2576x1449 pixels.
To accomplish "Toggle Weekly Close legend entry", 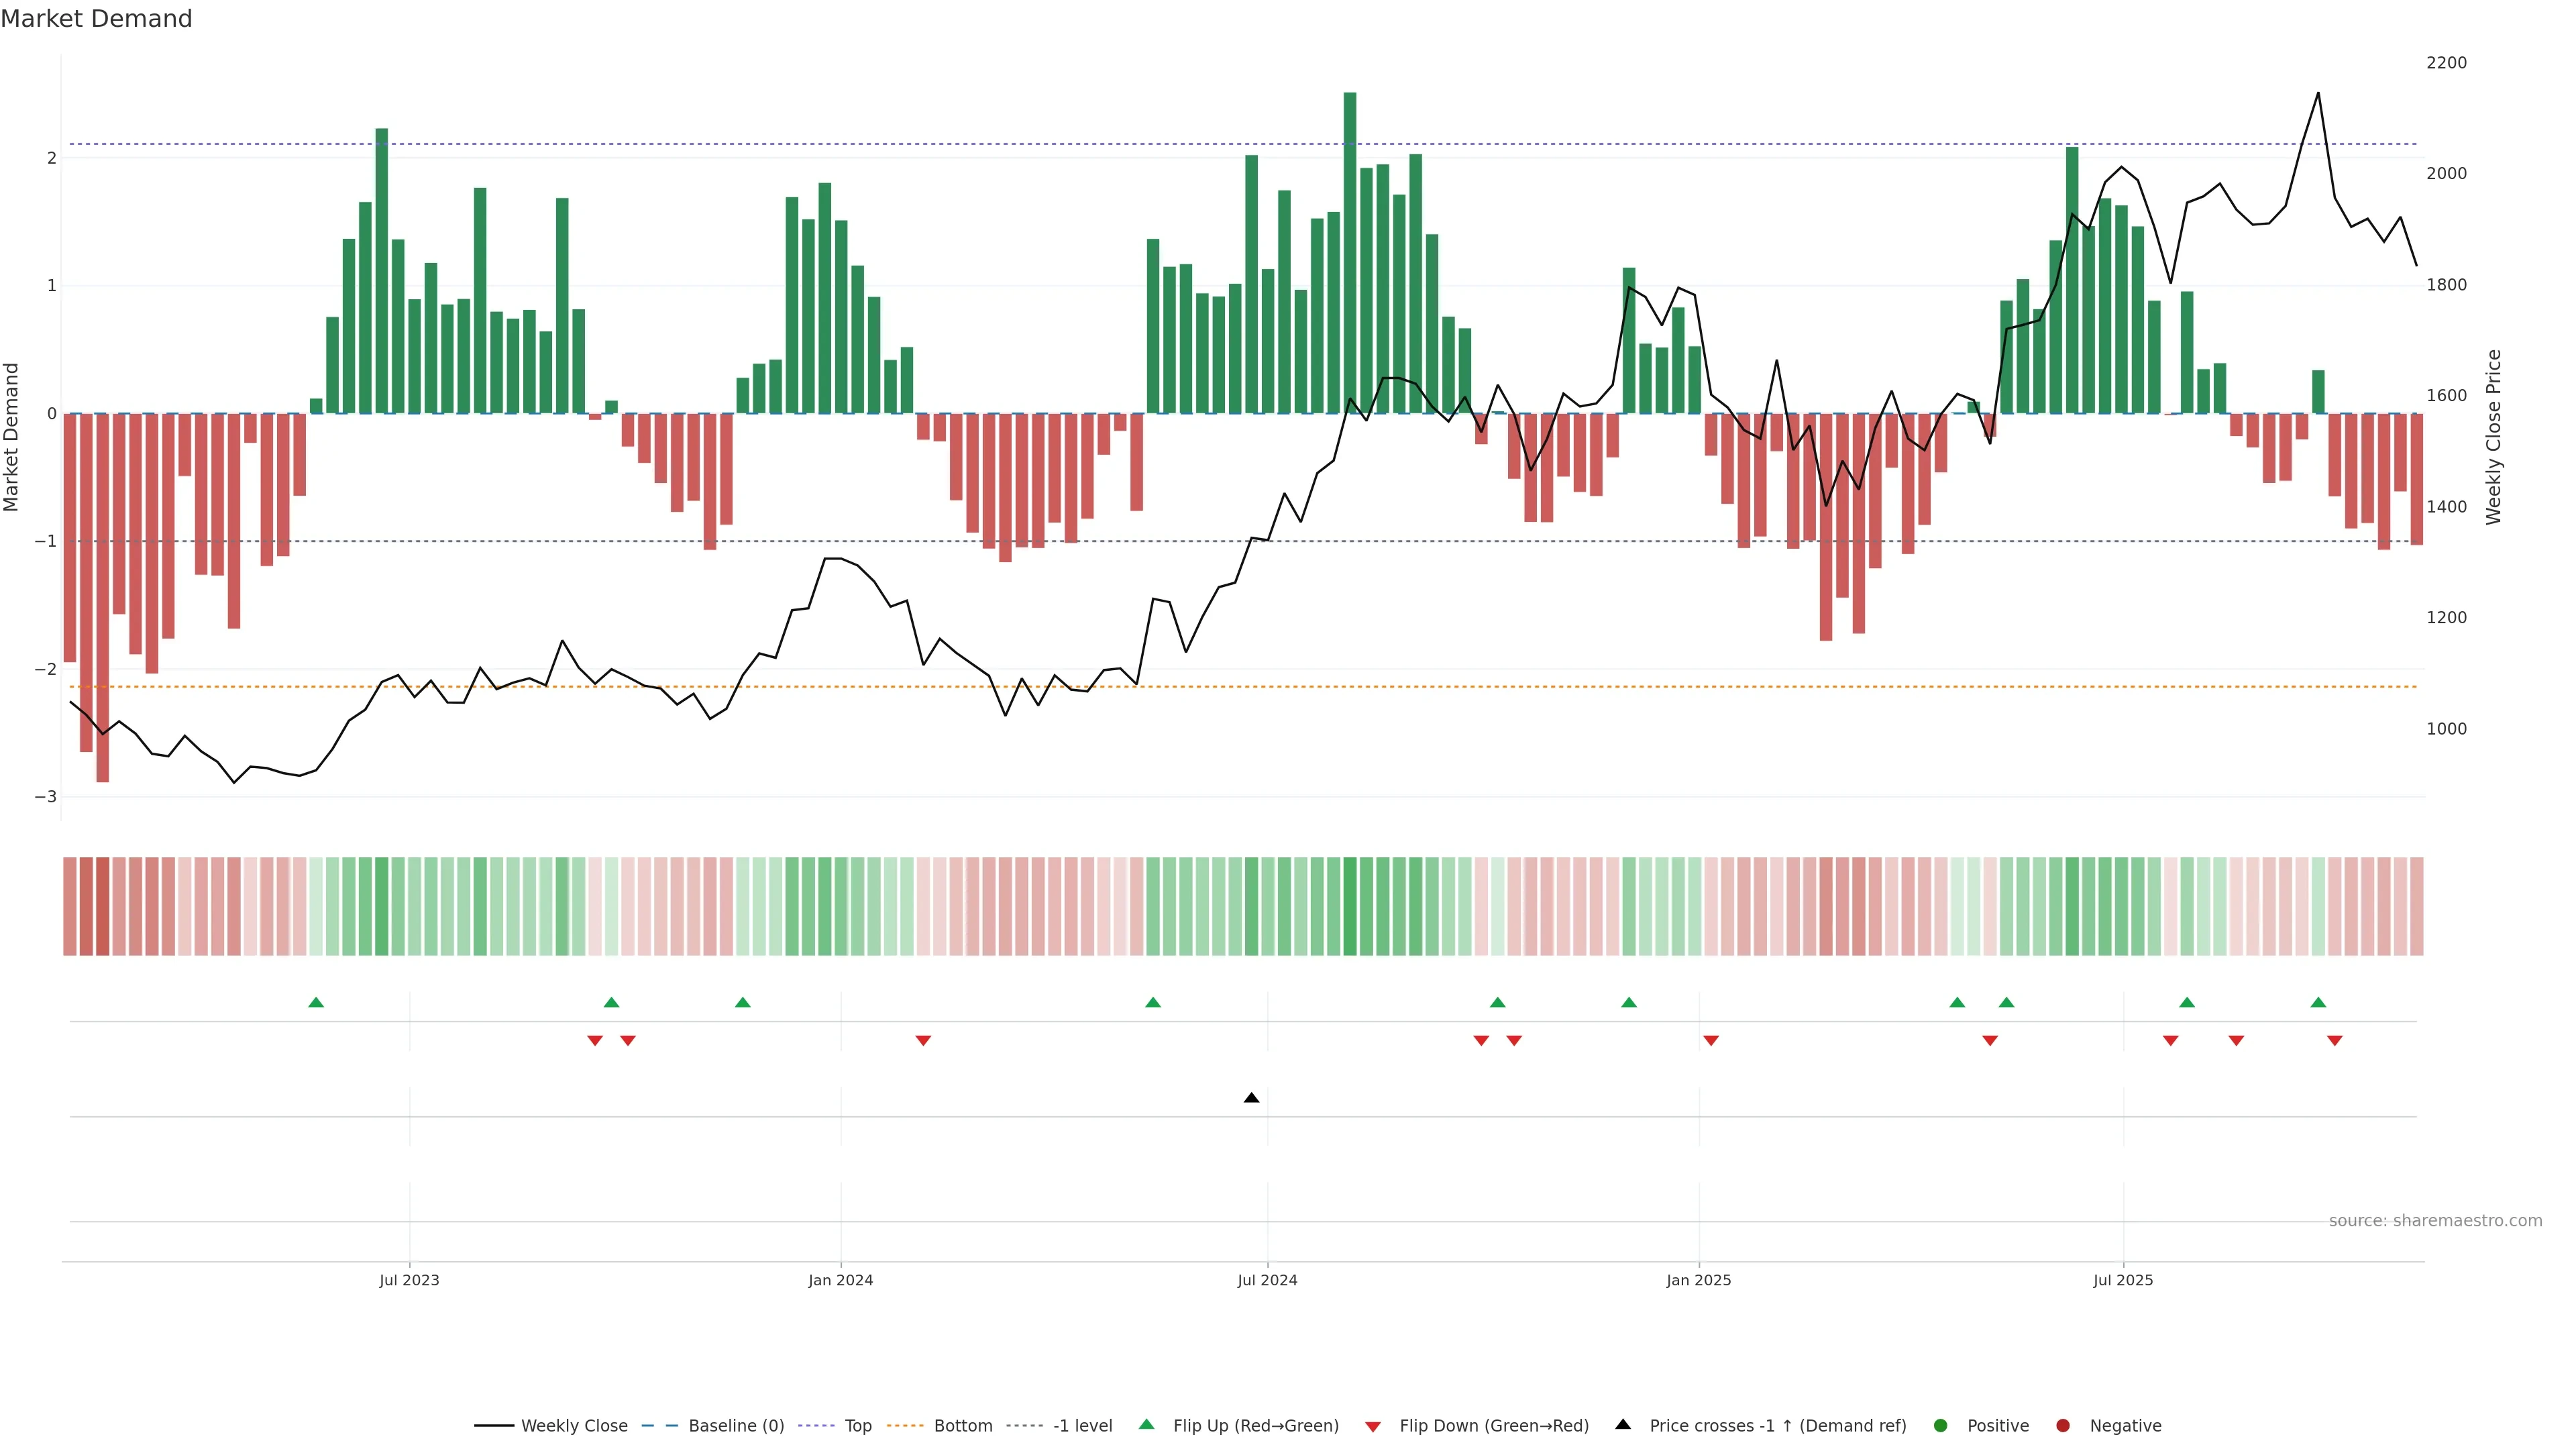I will 574,1426.
